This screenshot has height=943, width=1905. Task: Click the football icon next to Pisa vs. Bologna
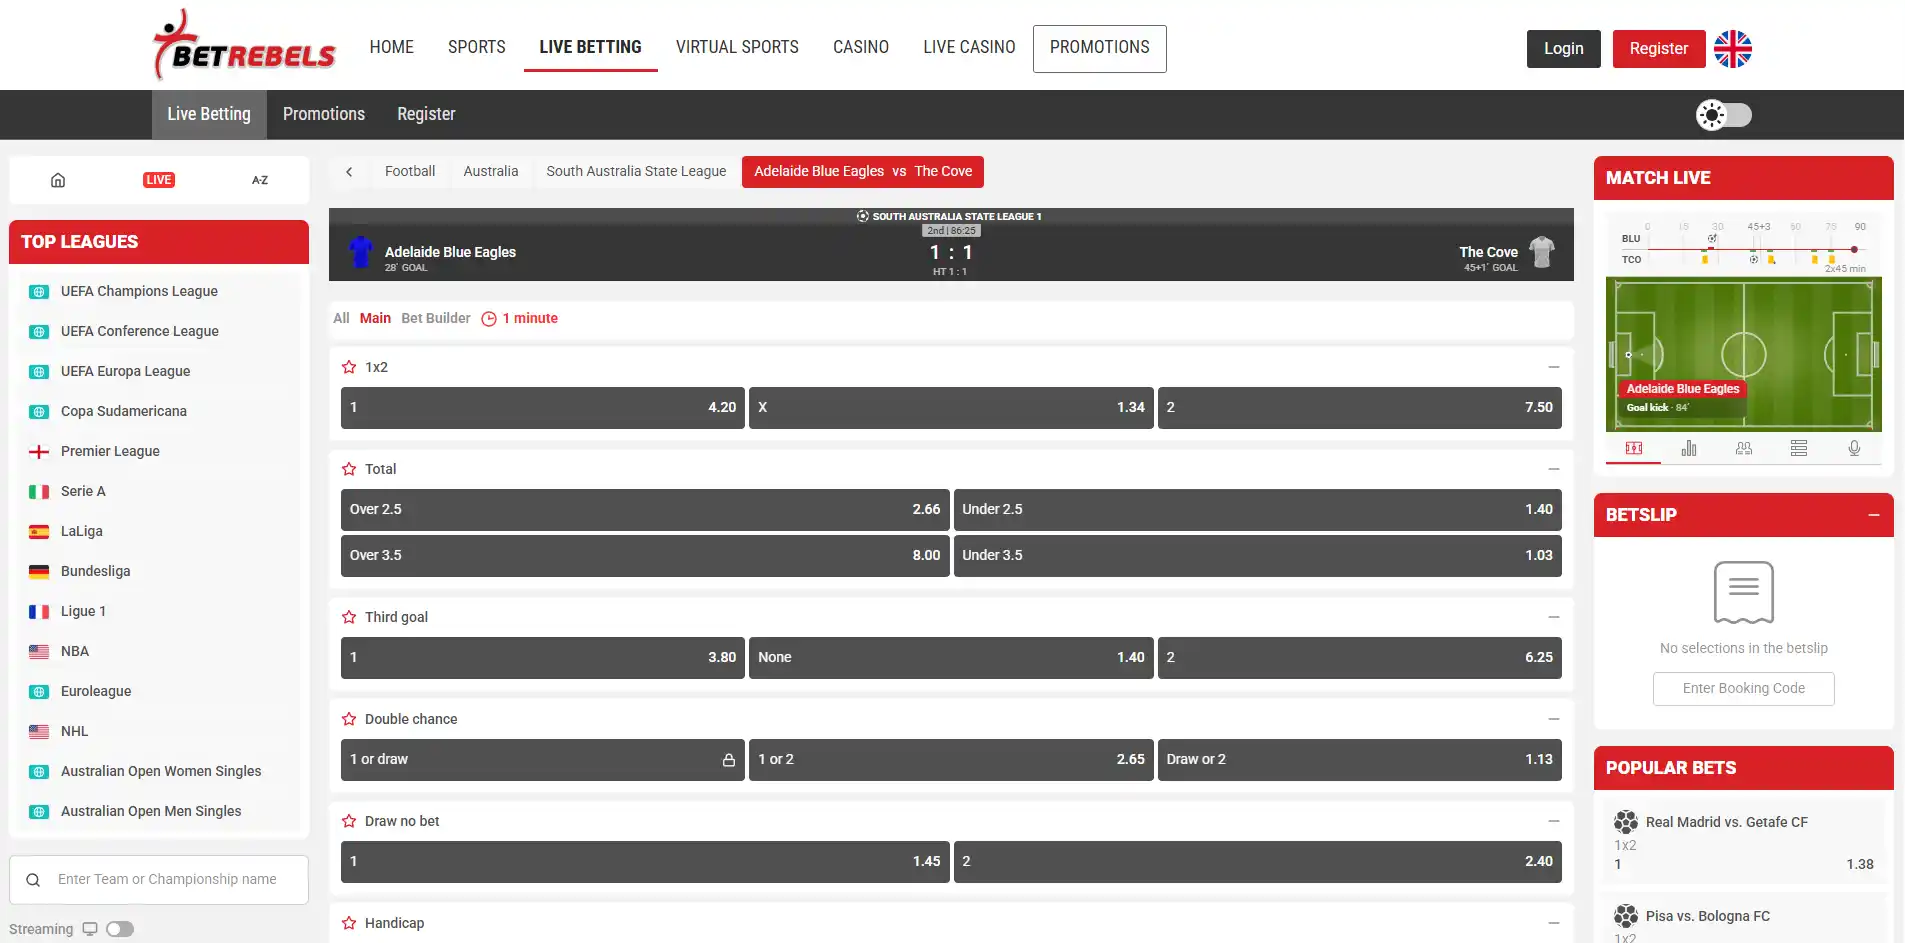point(1626,916)
